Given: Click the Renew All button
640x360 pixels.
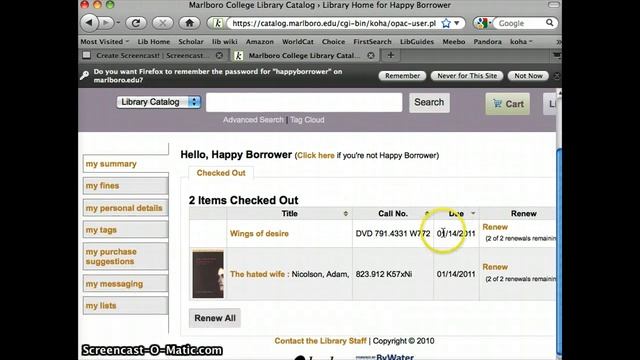Looking at the screenshot, I should pyautogui.click(x=215, y=318).
